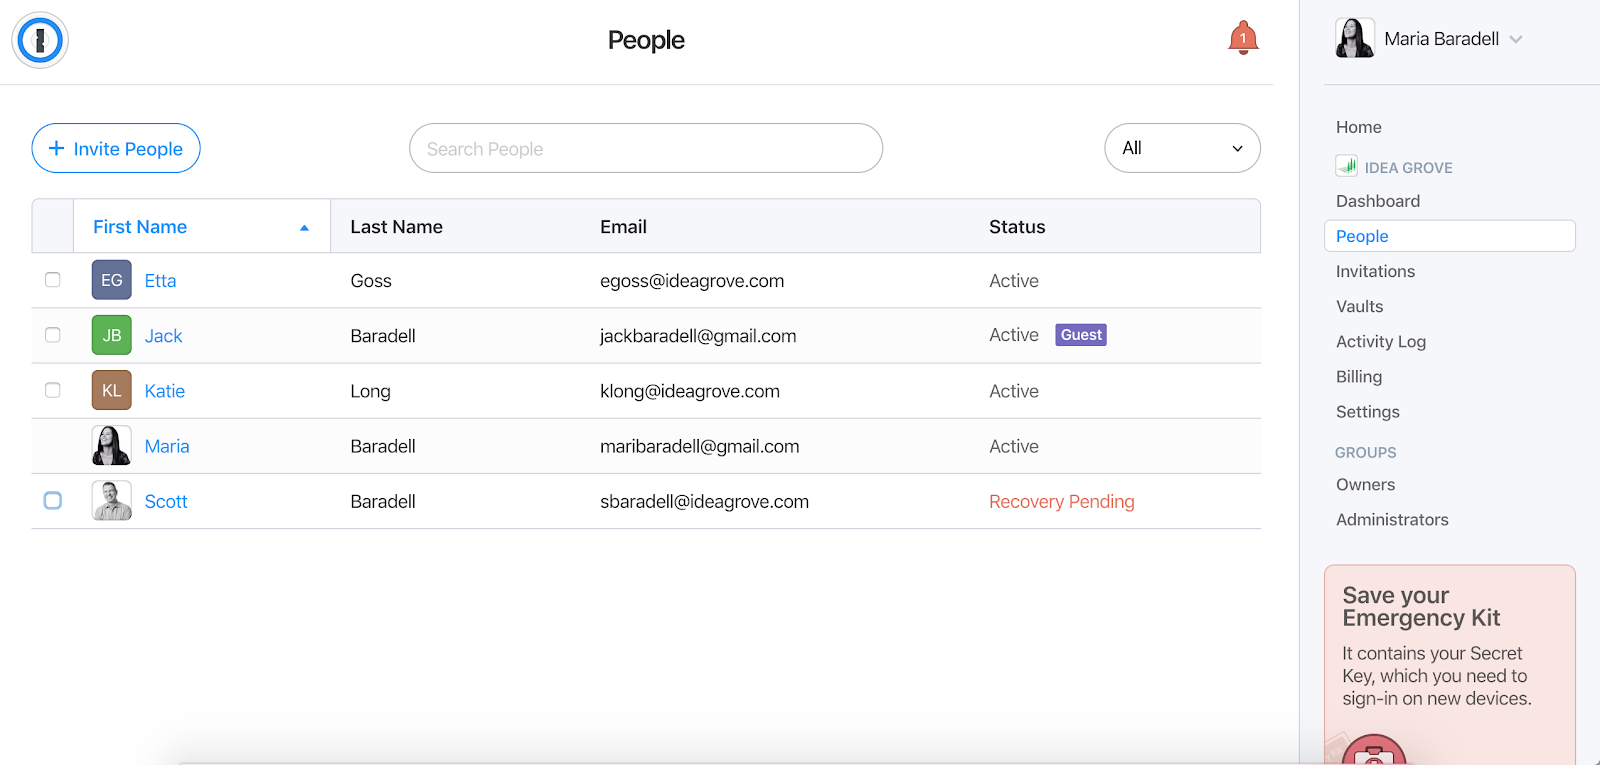Click the egoss@ideagrove.com email
1600x765 pixels.
click(x=692, y=281)
